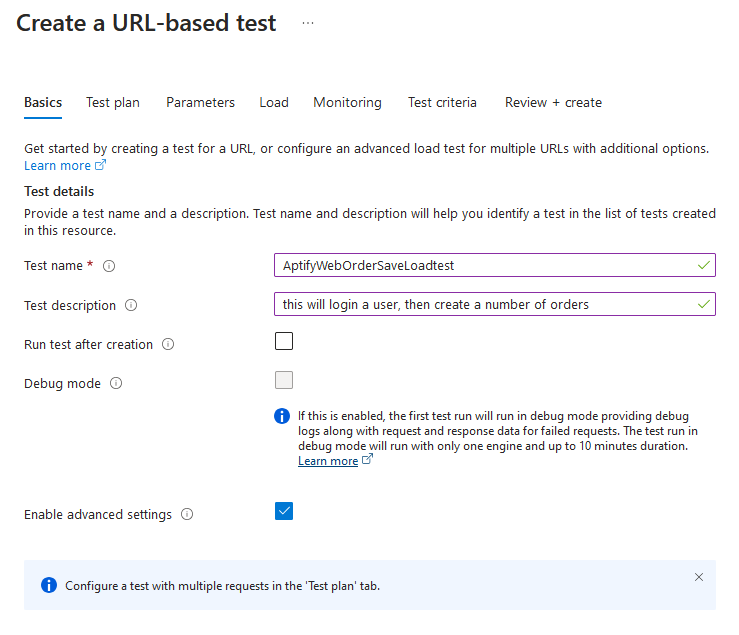This screenshot has height=635, width=739.
Task: Click external link icon after top Learn more
Action: [100, 165]
